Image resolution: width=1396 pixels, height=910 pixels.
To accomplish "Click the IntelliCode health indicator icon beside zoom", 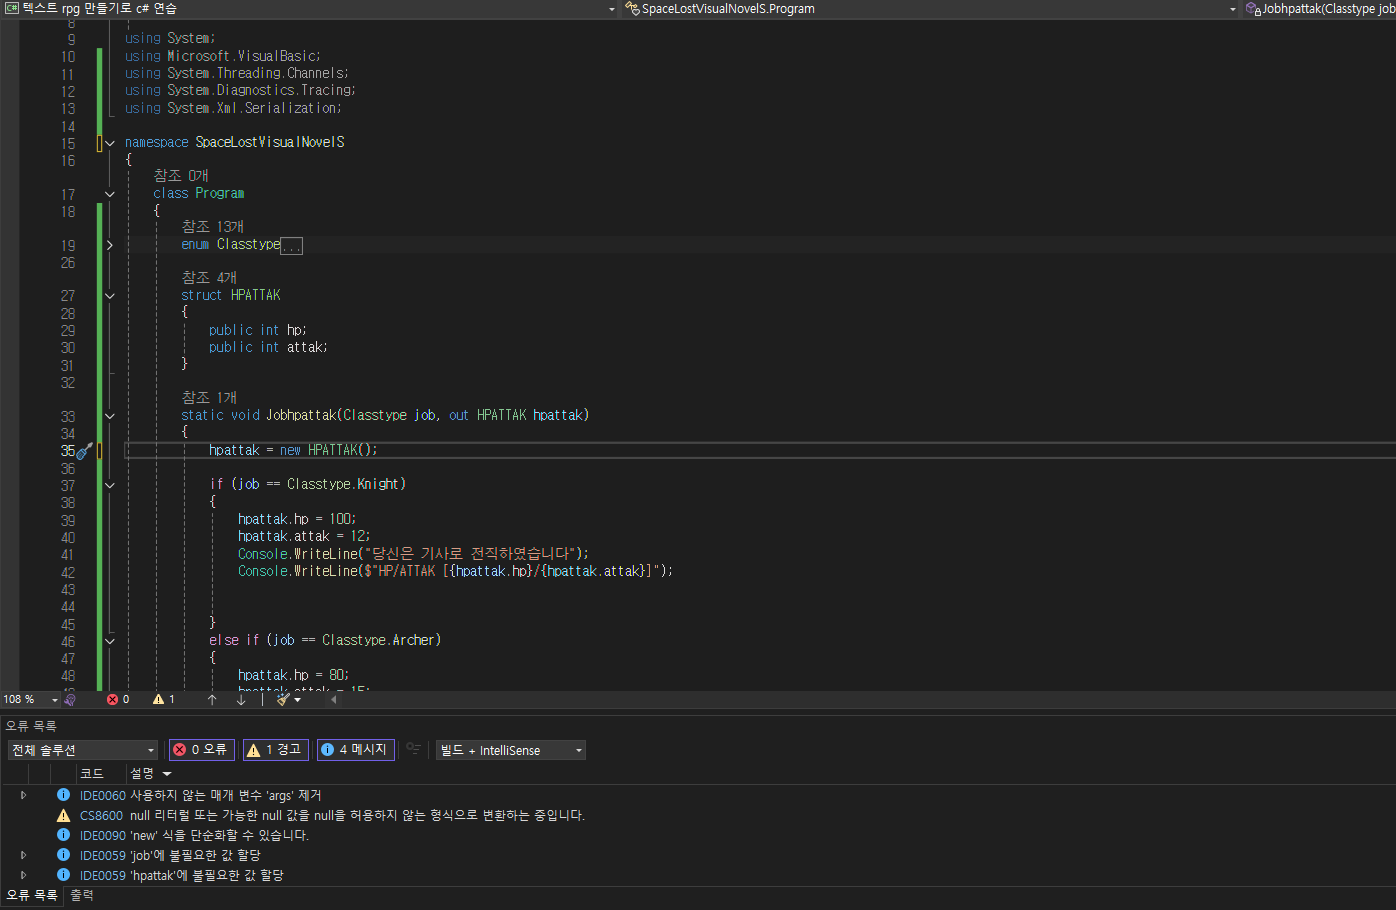I will pyautogui.click(x=70, y=699).
